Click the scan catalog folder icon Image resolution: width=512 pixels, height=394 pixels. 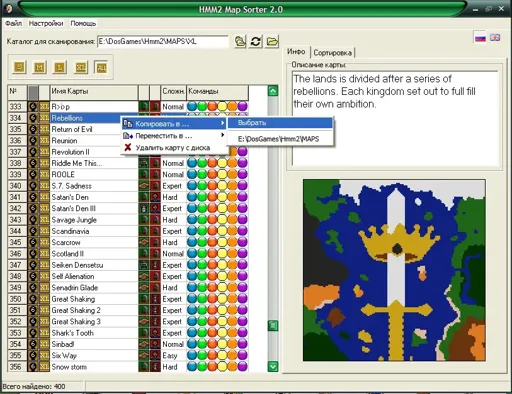click(x=240, y=41)
